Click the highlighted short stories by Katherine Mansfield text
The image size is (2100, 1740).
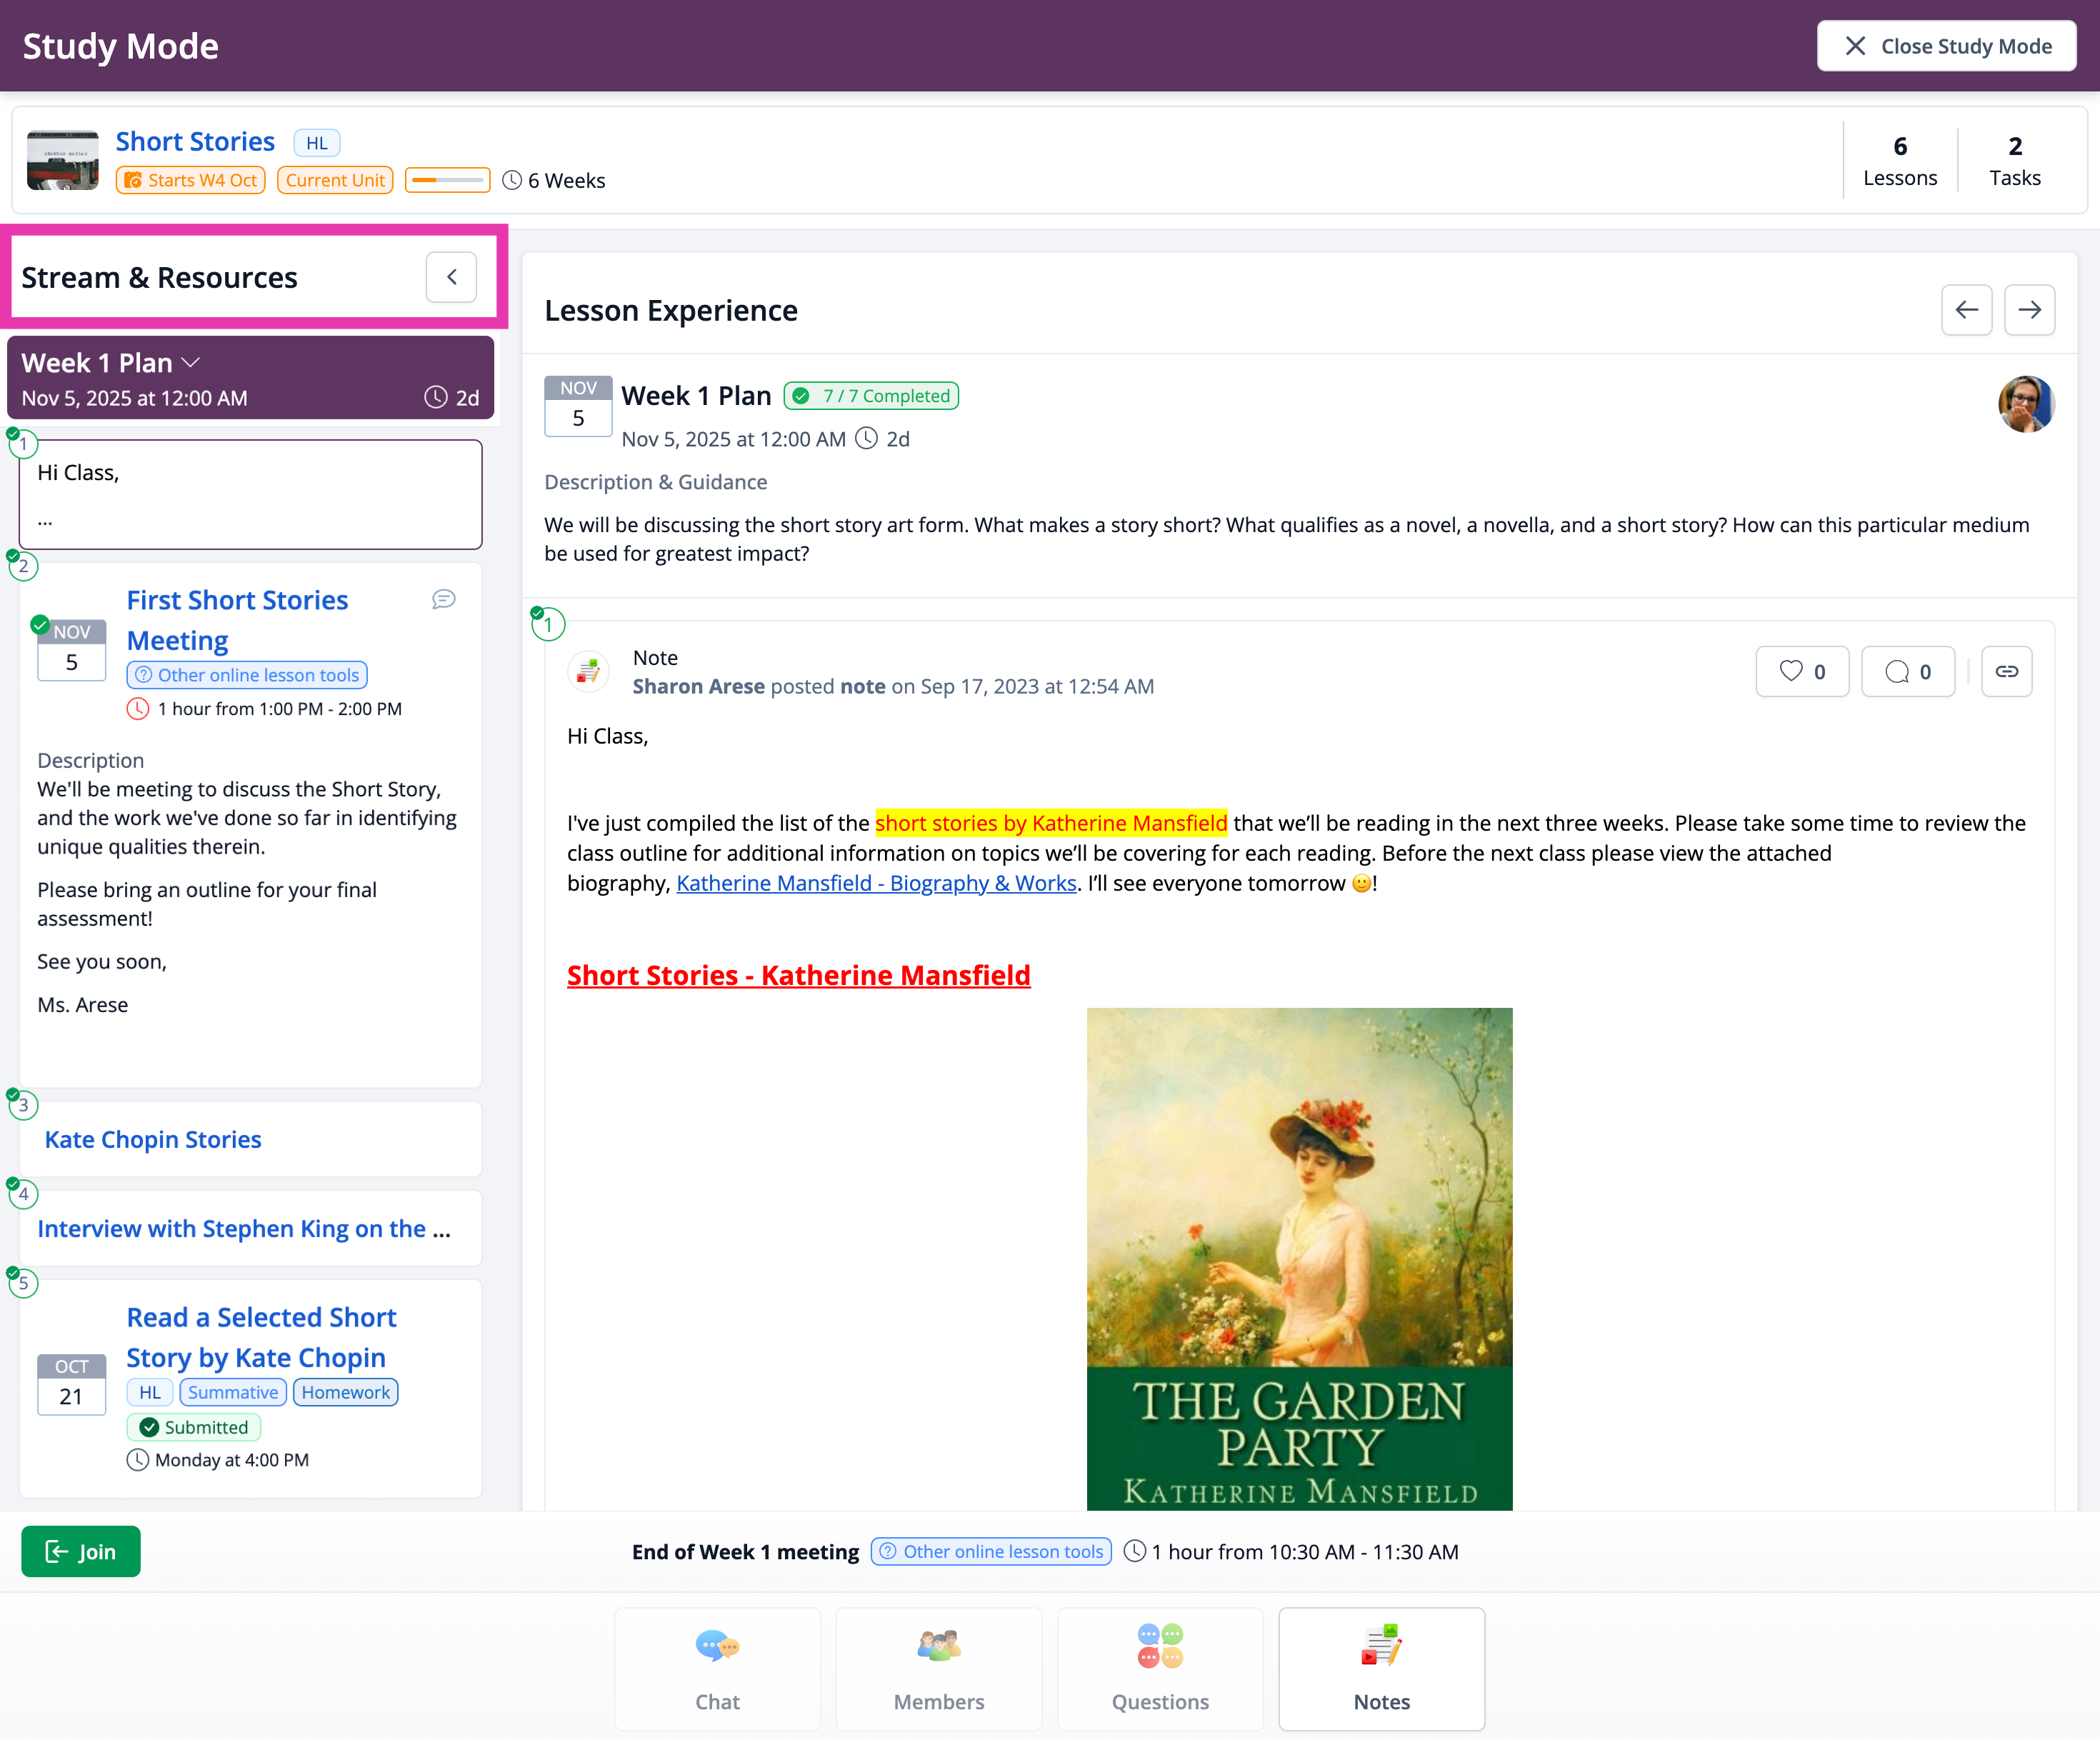click(x=1051, y=823)
